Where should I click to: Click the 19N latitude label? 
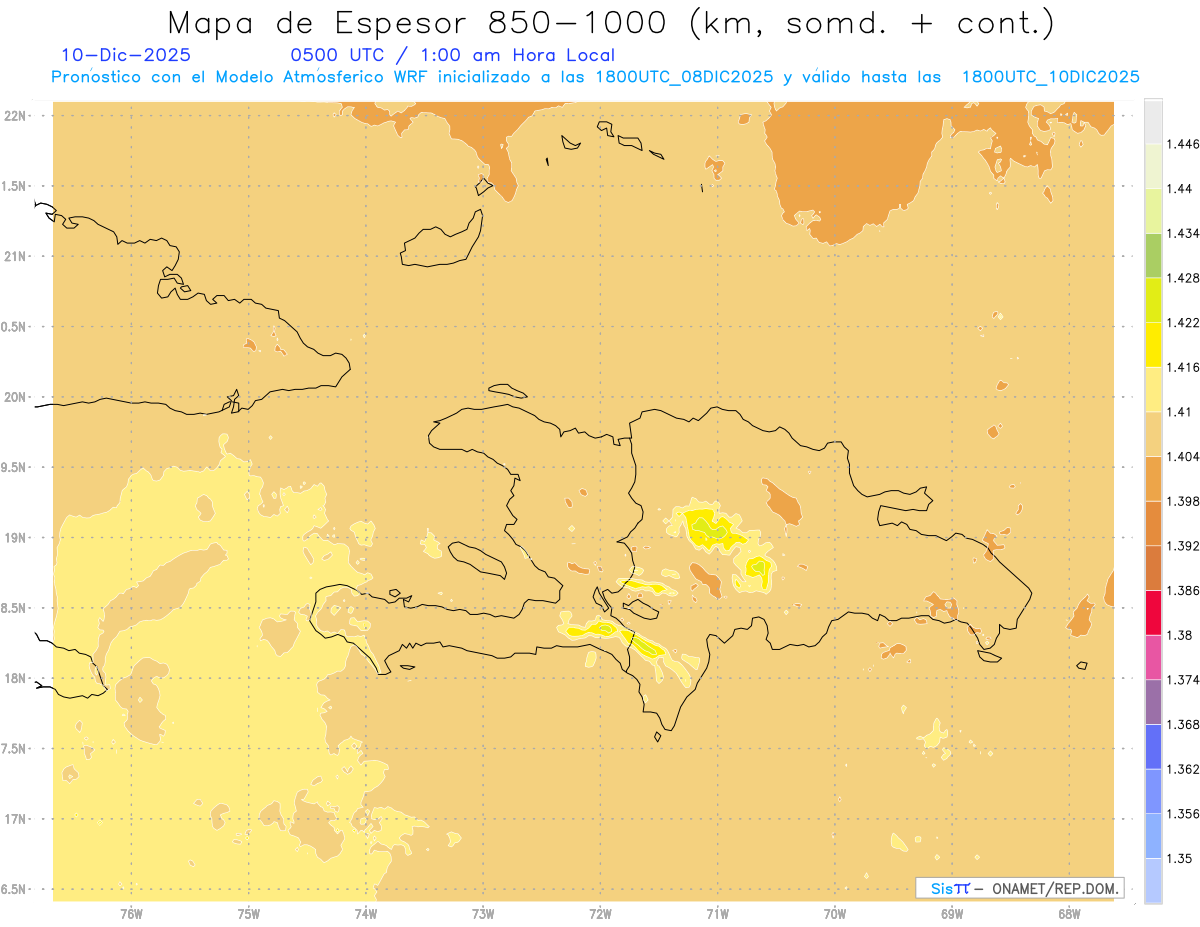(x=15, y=537)
